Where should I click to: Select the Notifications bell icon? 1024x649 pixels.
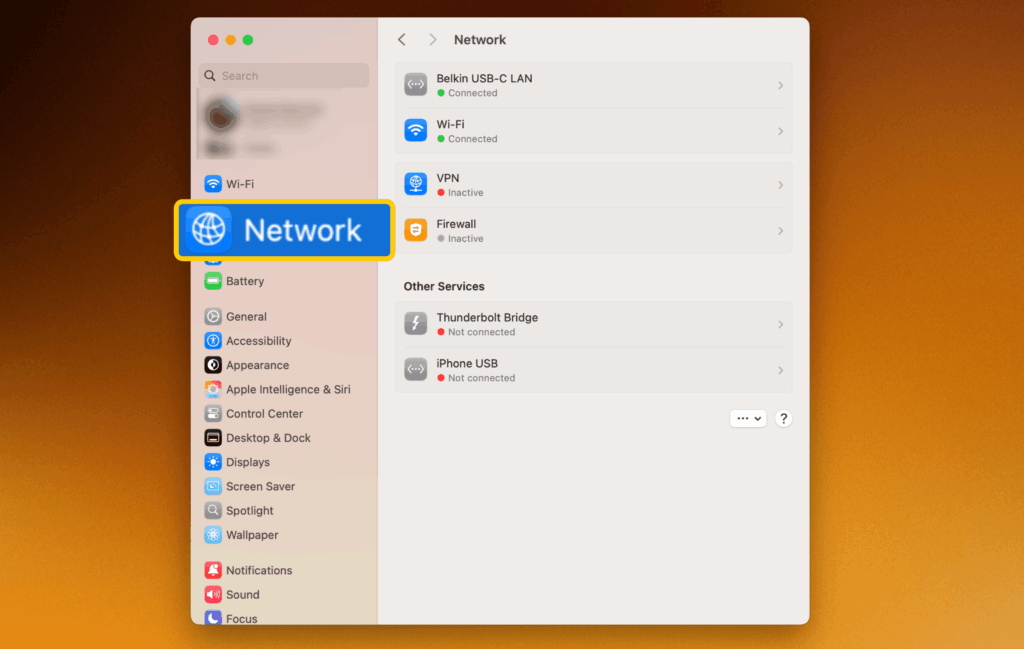211,570
